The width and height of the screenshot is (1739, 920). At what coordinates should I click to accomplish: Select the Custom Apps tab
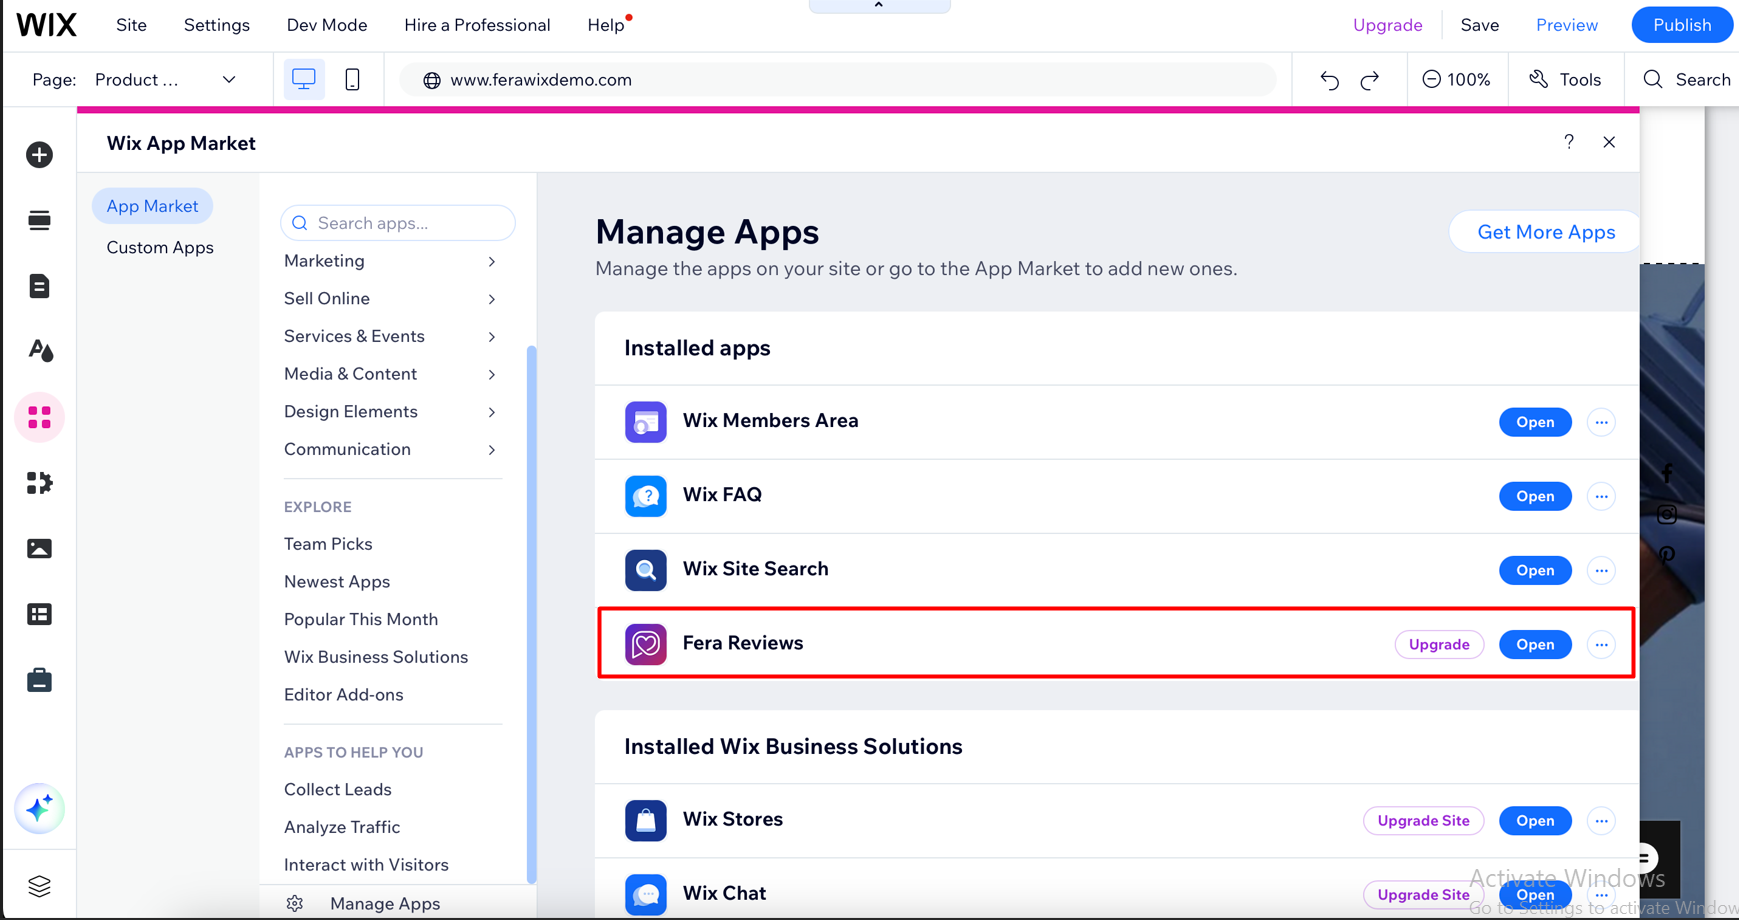(159, 247)
